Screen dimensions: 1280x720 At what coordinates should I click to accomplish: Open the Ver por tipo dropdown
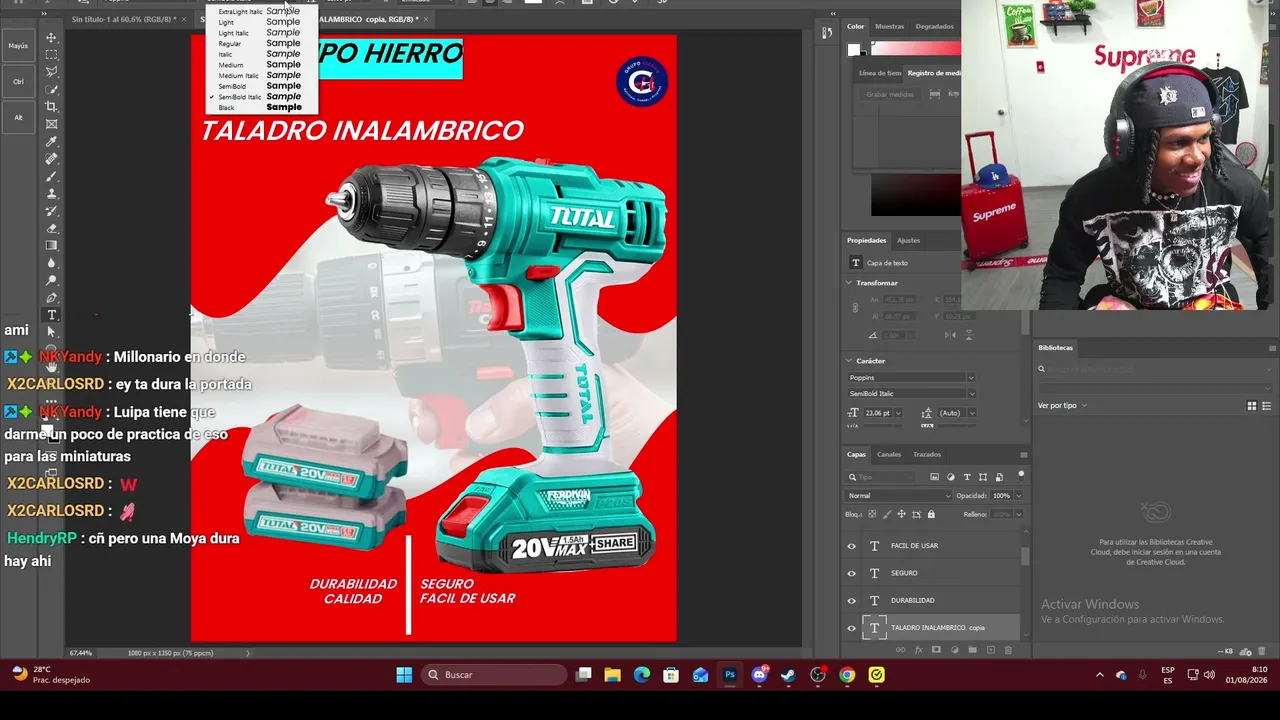[1062, 406]
